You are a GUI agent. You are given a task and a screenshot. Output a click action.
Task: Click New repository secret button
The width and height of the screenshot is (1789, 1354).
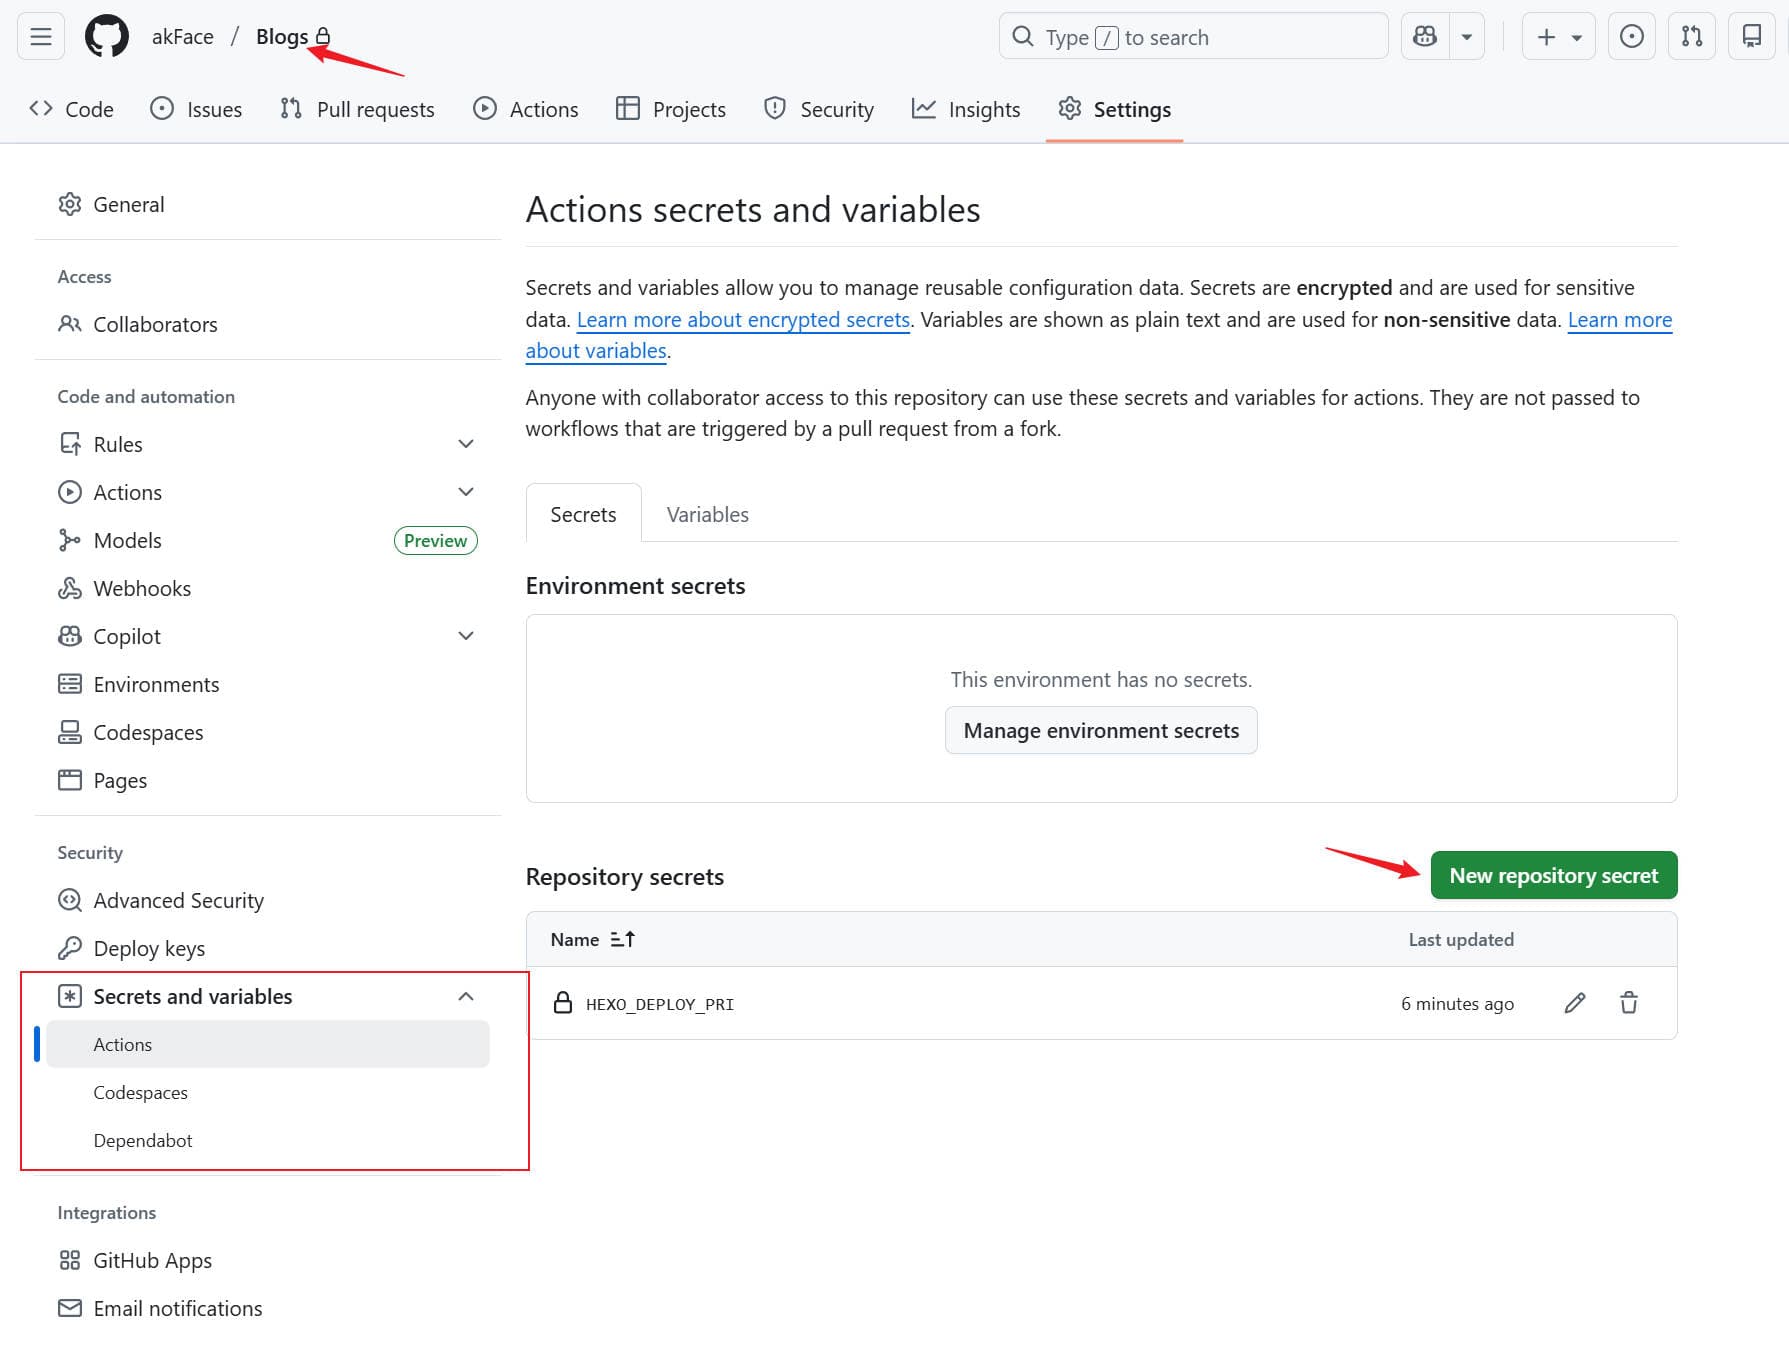tap(1553, 875)
